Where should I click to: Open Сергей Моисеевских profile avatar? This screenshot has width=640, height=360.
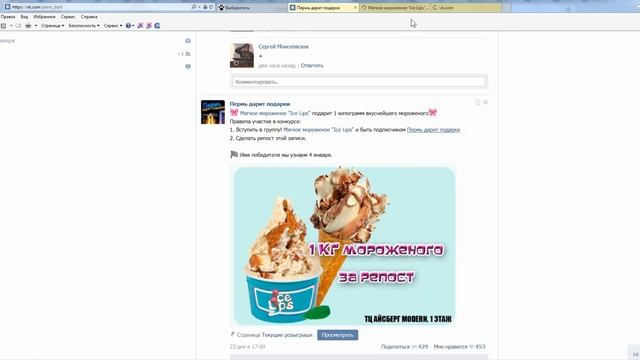tap(242, 55)
